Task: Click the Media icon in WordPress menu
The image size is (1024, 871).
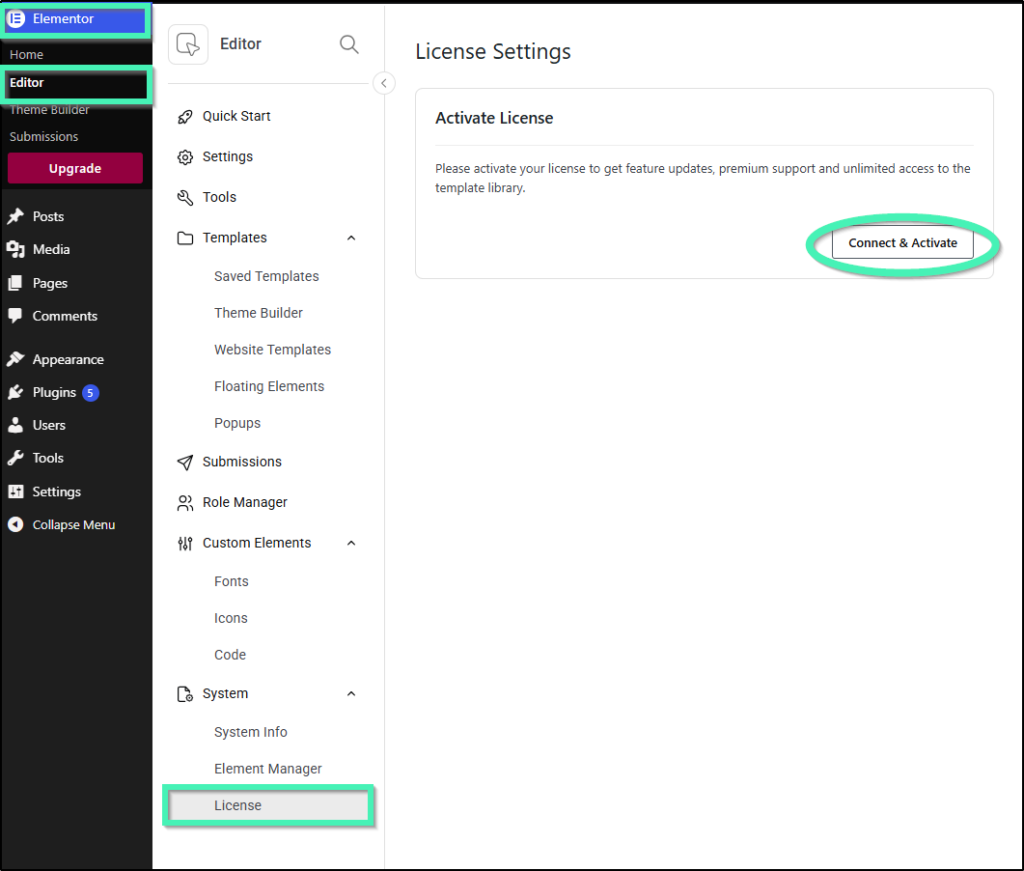Action: coord(16,249)
